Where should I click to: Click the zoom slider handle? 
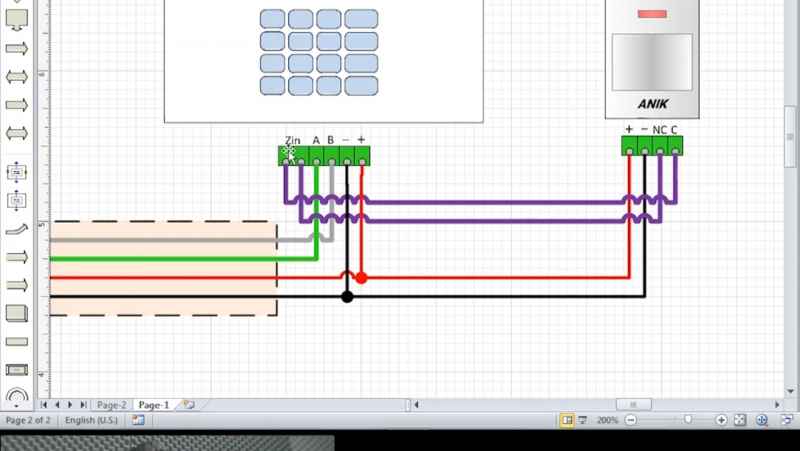click(x=686, y=421)
